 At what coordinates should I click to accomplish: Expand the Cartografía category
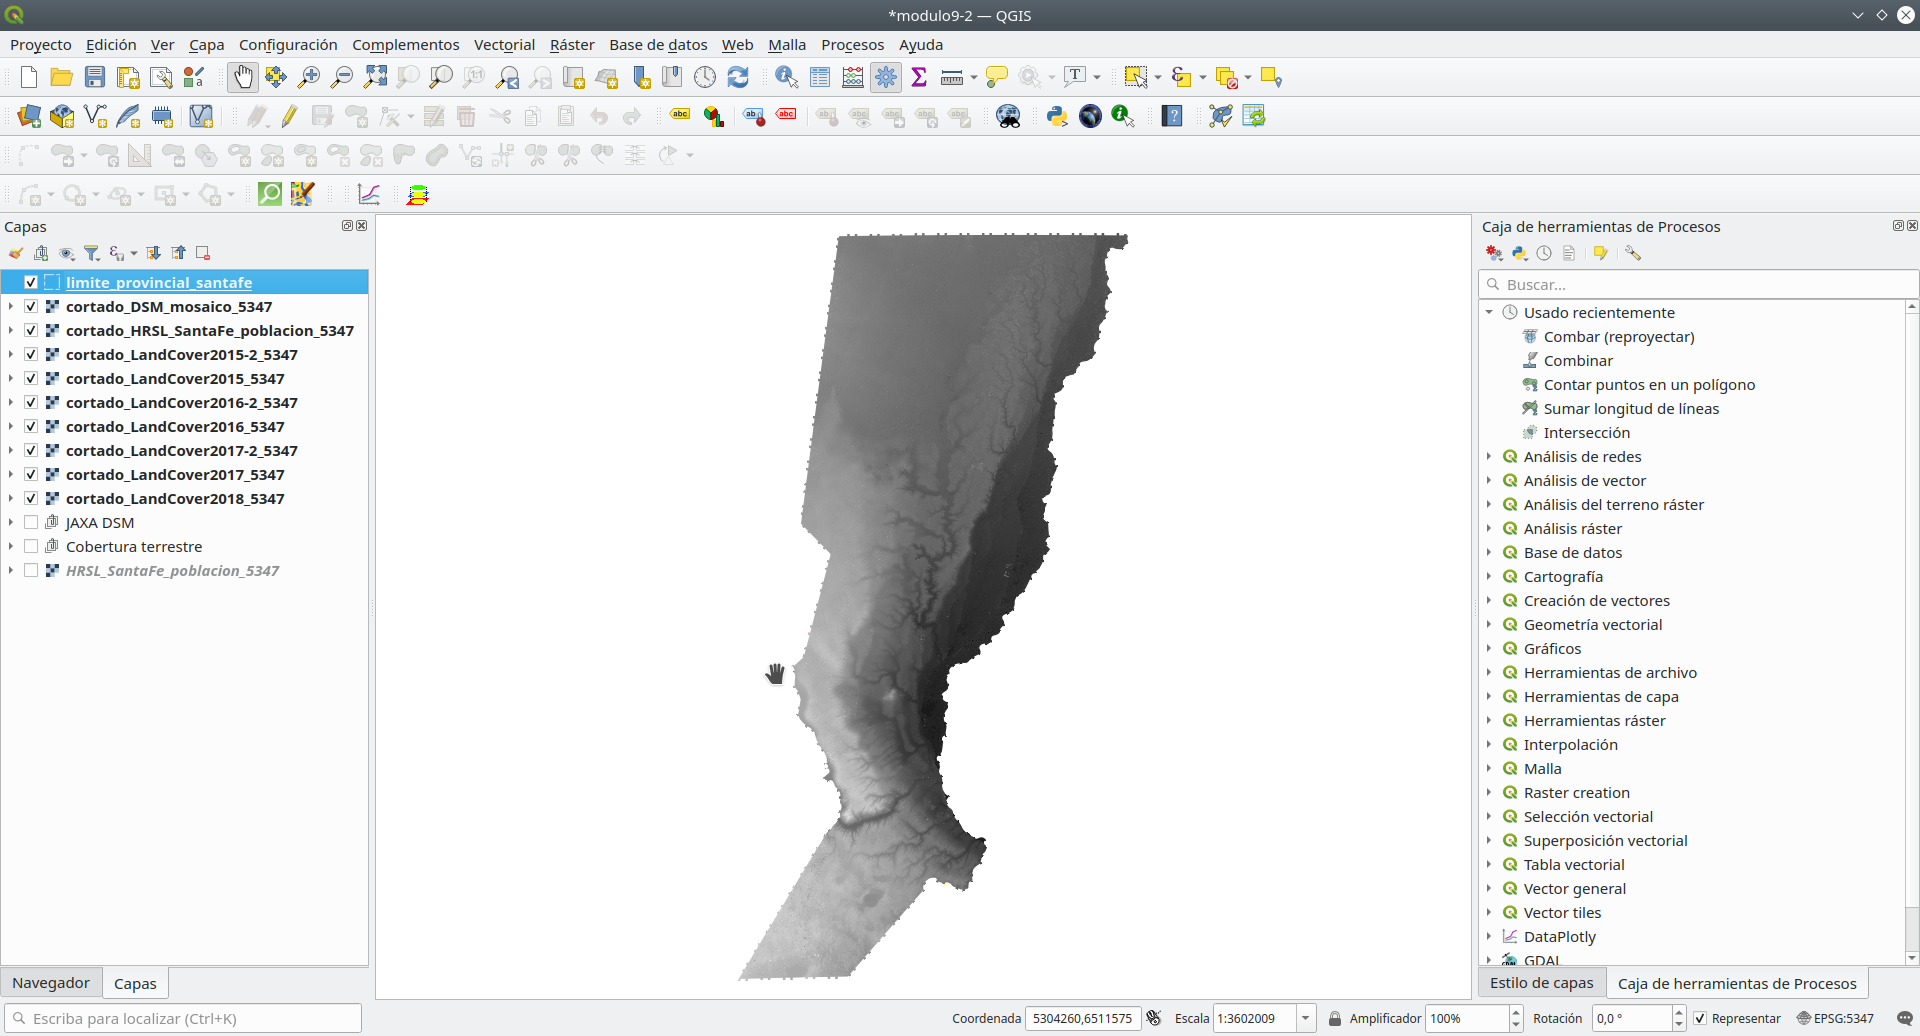tap(1489, 576)
